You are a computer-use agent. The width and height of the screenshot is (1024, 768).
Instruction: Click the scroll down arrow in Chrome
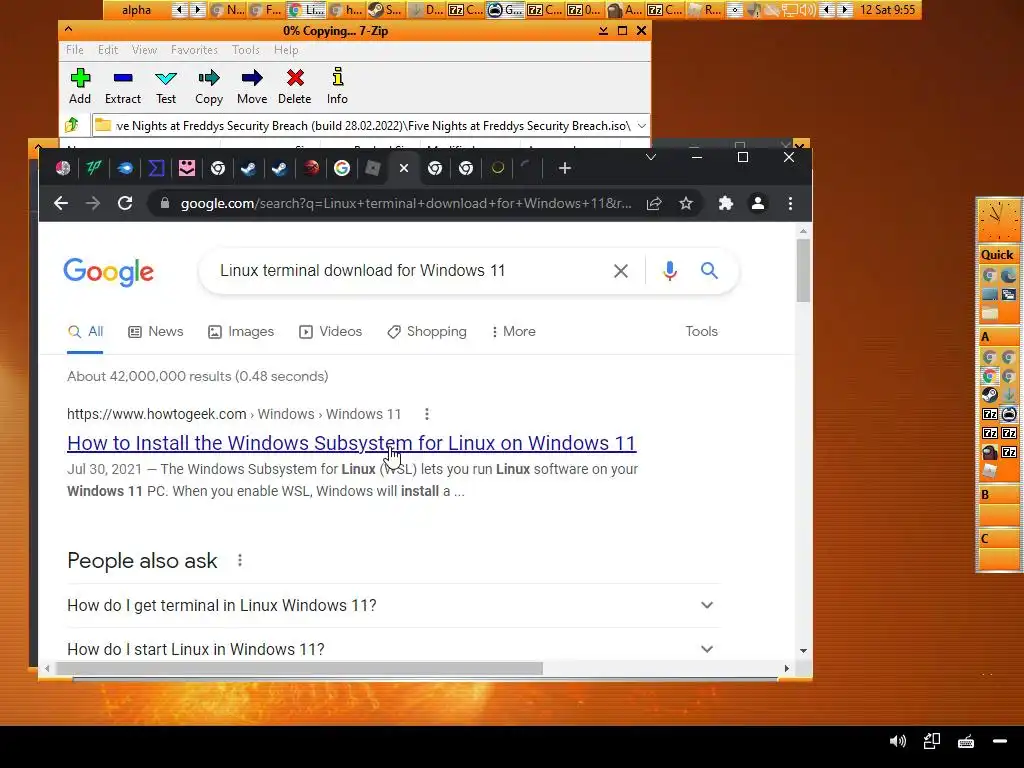tap(803, 650)
